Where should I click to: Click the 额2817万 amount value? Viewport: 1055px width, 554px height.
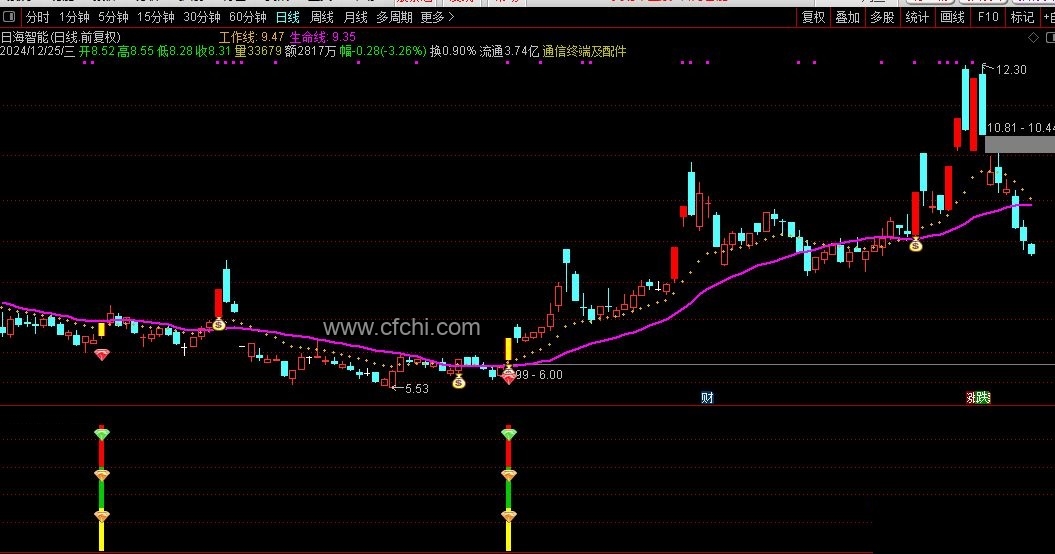click(x=310, y=51)
